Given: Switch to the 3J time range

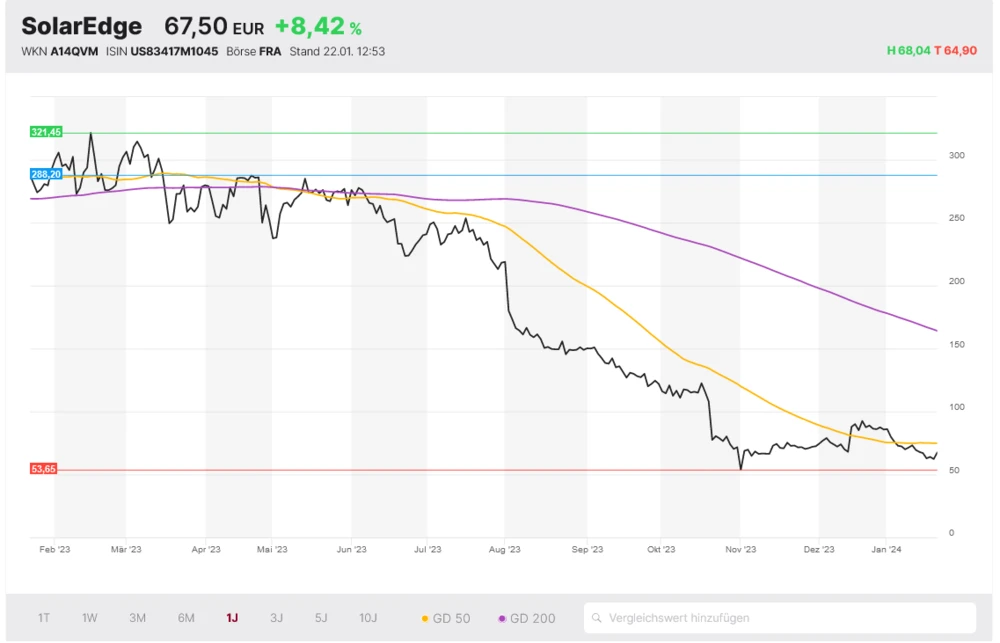Looking at the screenshot, I should [x=277, y=618].
